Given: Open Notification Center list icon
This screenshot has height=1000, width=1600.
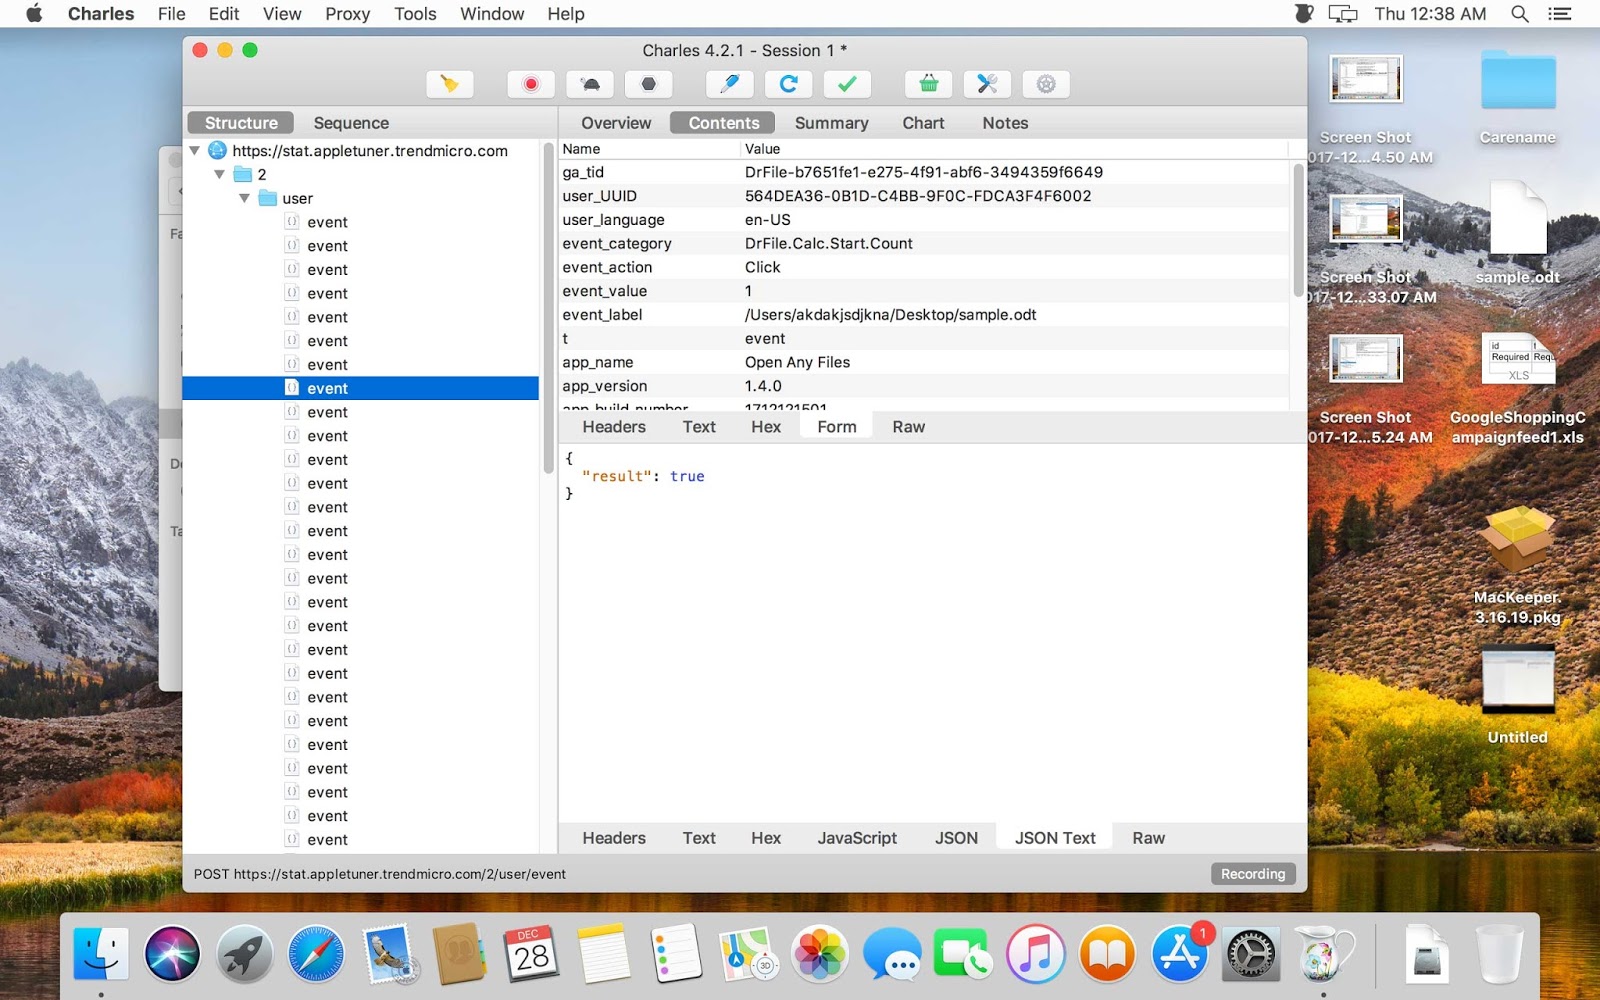Looking at the screenshot, I should [1560, 14].
